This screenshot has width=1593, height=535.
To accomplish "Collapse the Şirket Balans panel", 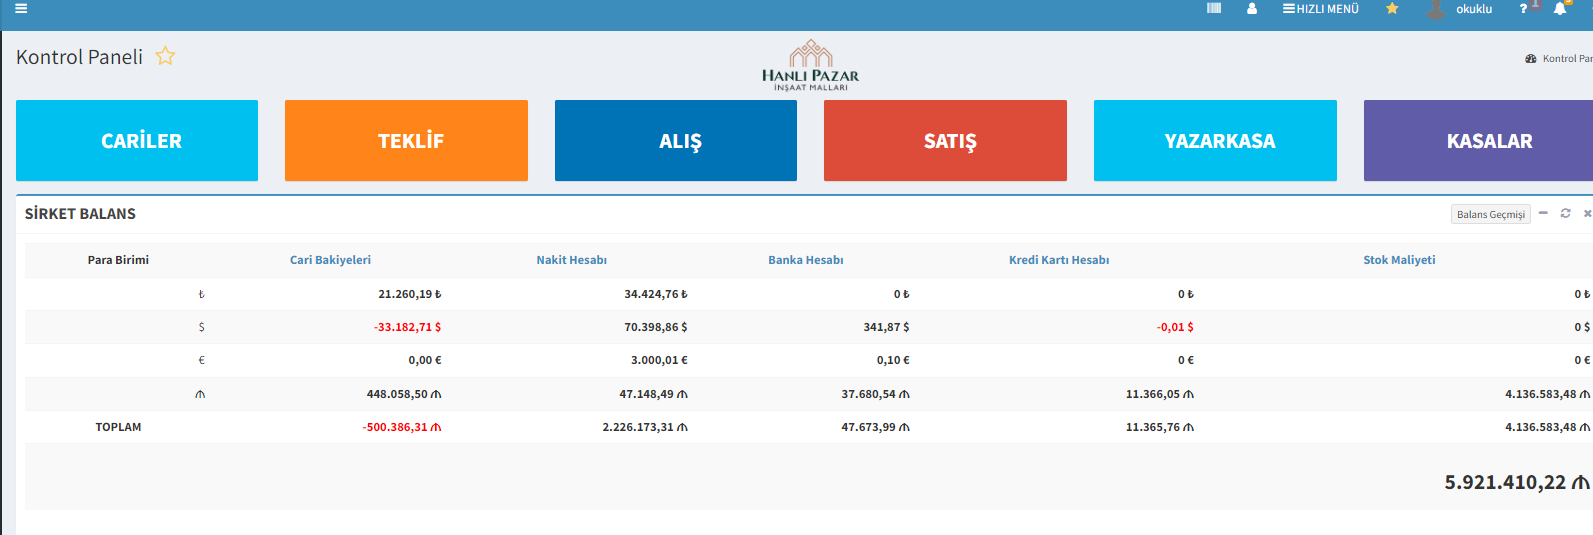I will click(1543, 213).
